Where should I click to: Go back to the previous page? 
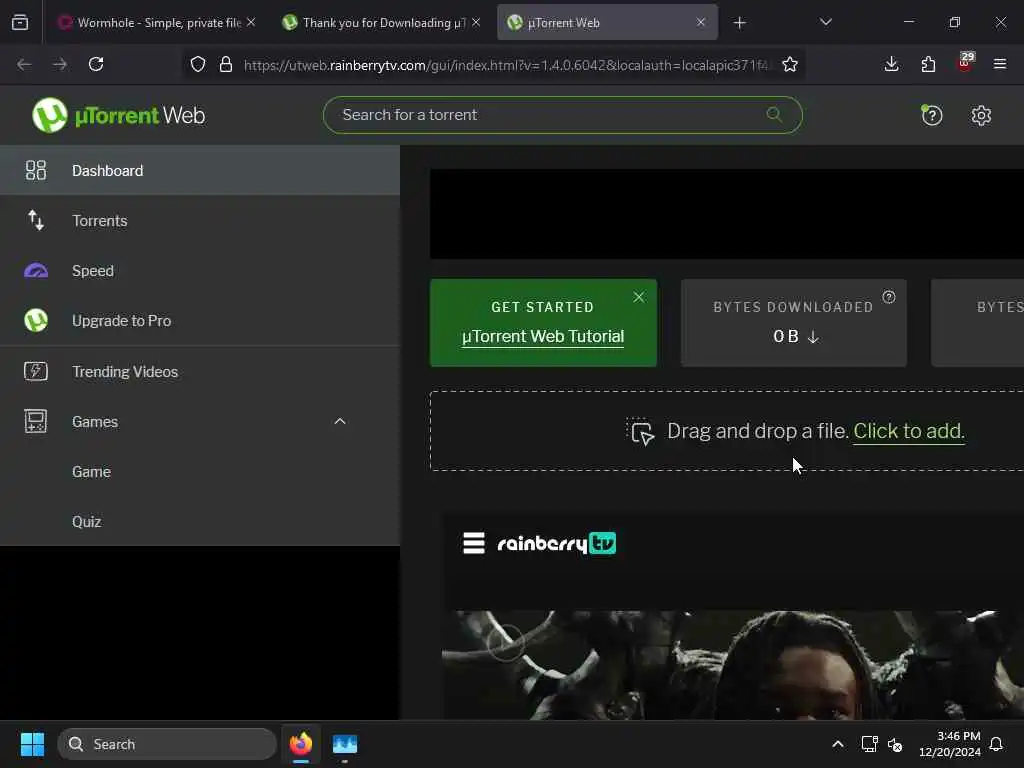point(24,64)
